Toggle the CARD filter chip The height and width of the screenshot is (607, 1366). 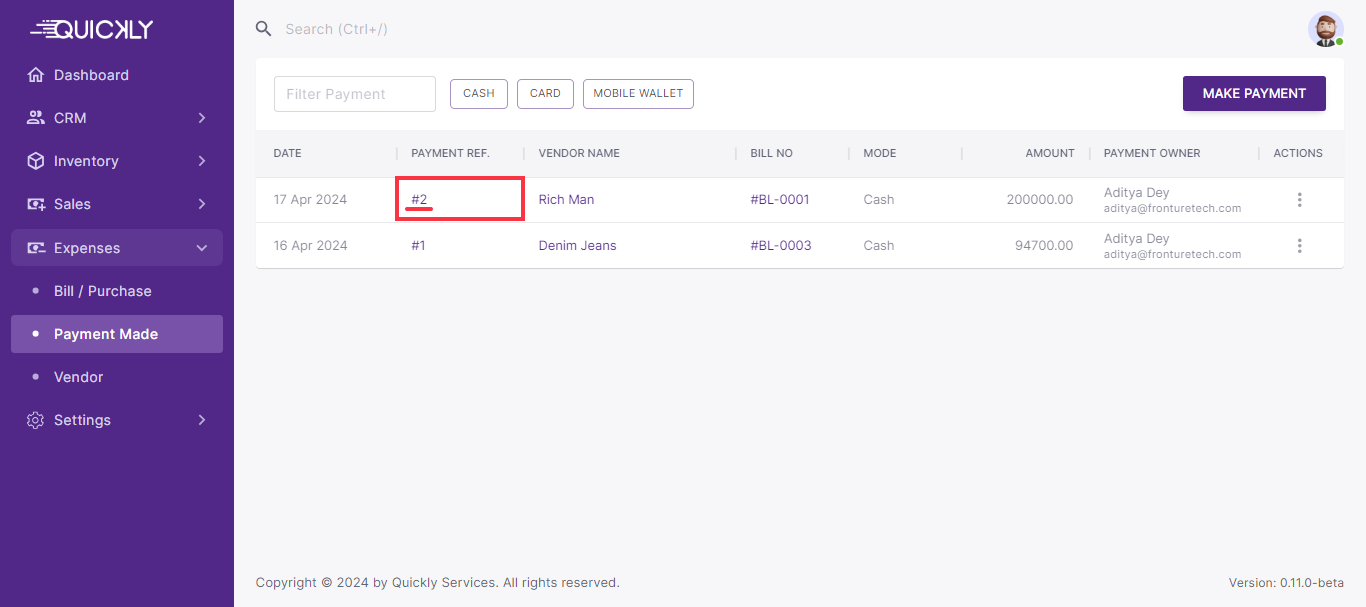545,93
